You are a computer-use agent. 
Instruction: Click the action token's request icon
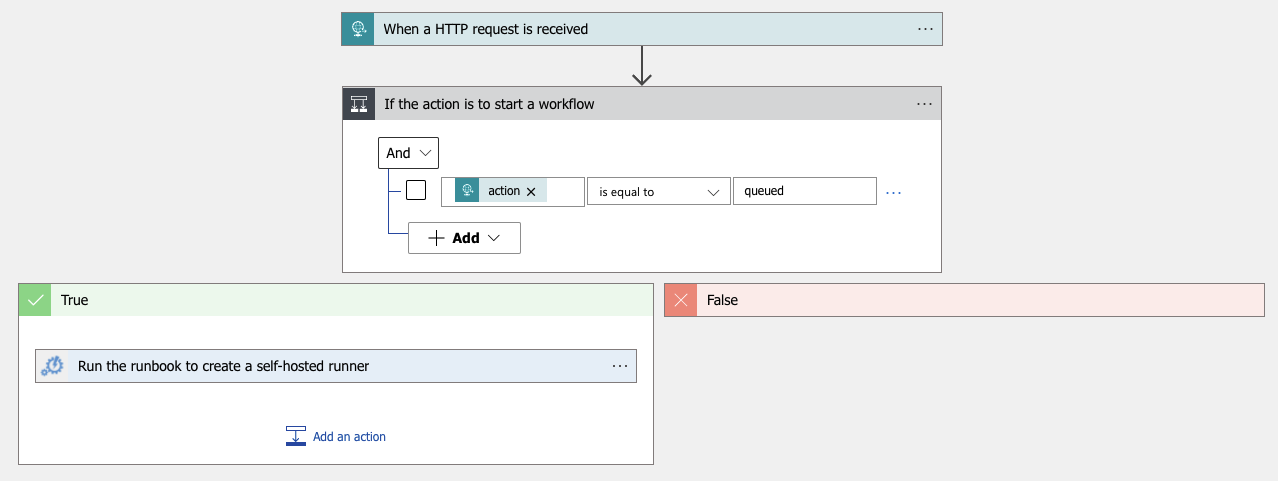coord(468,191)
